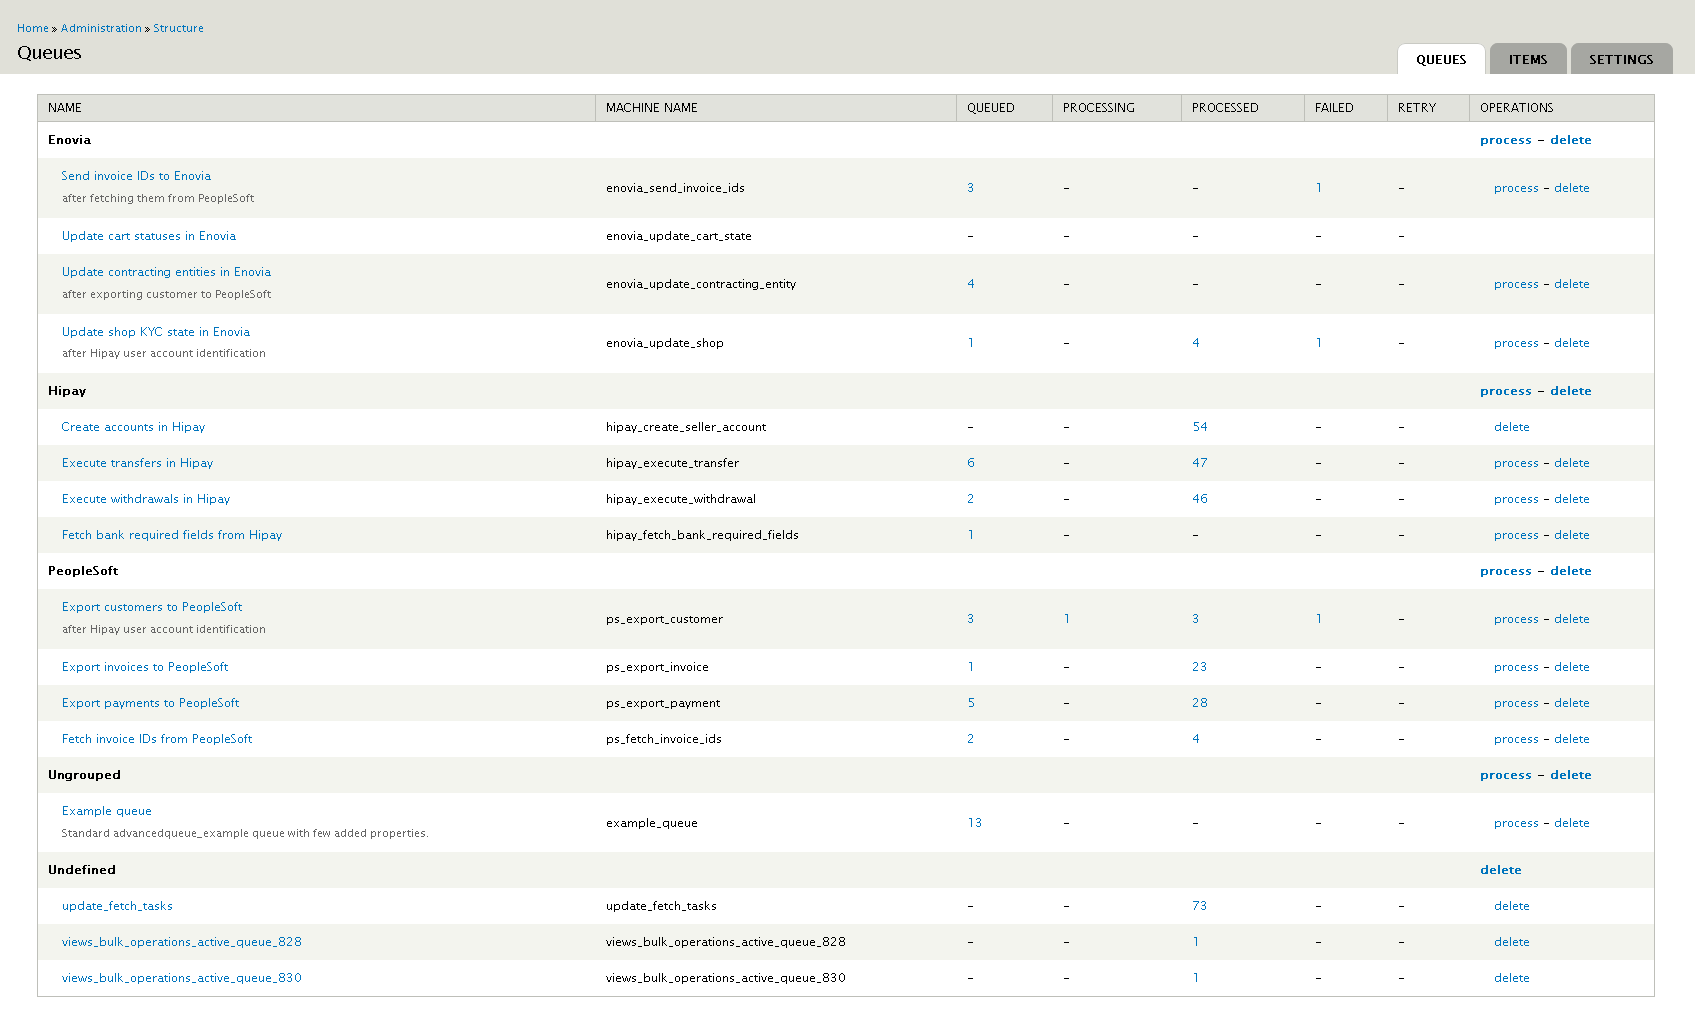Viewport: 1695px width, 1019px height.
Task: Delete ps_export_invoice queue
Action: 1572,667
